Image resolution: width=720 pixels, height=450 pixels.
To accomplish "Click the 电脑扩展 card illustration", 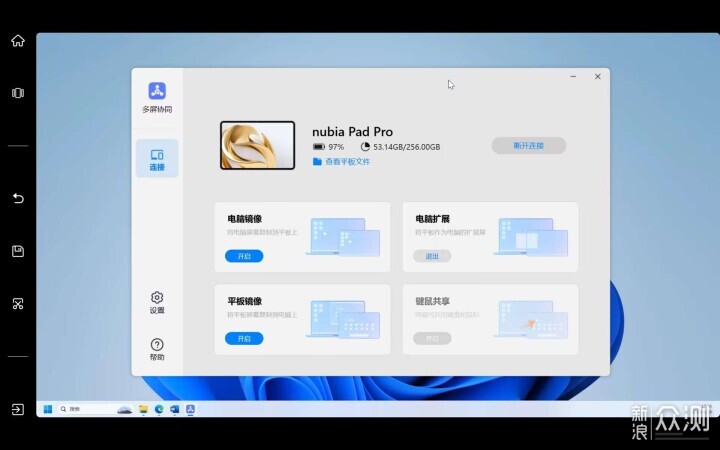I will pyautogui.click(x=531, y=237).
